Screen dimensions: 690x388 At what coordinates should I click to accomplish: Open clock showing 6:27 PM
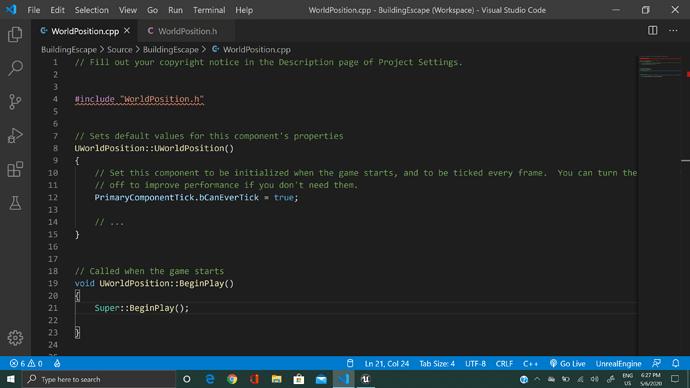click(x=650, y=379)
